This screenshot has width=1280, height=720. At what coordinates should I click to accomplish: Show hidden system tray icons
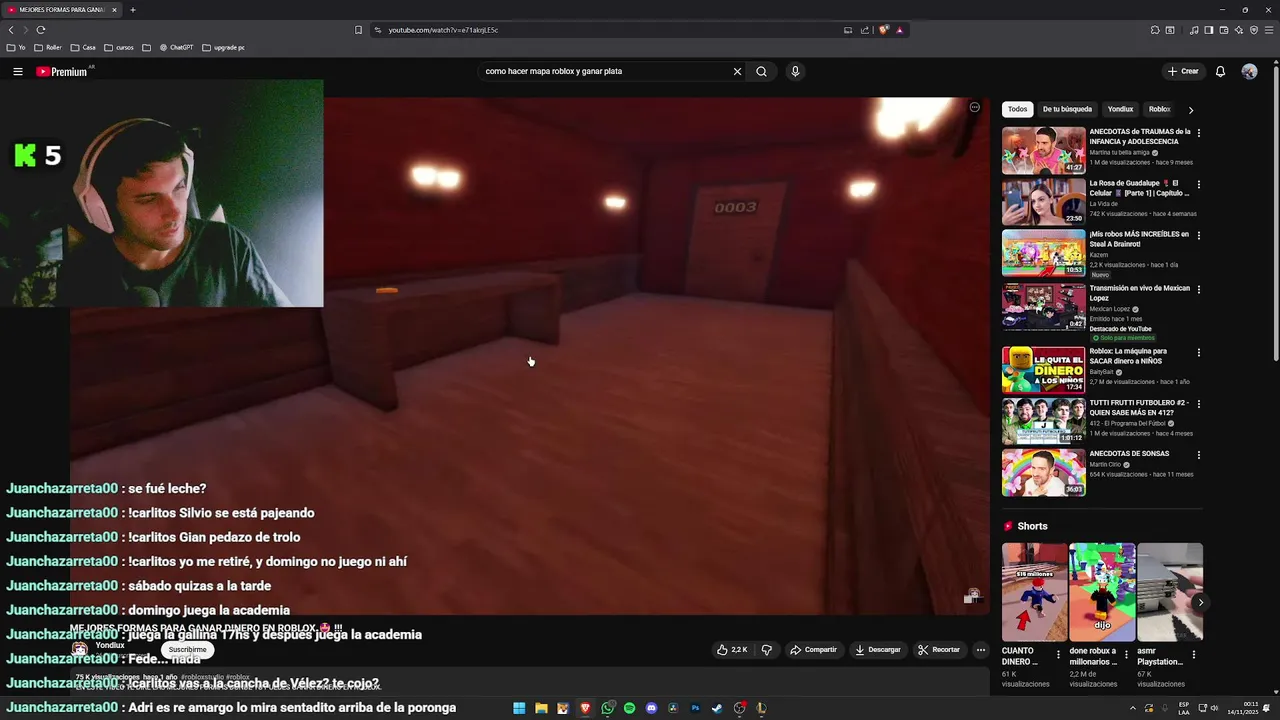[x=1133, y=708]
